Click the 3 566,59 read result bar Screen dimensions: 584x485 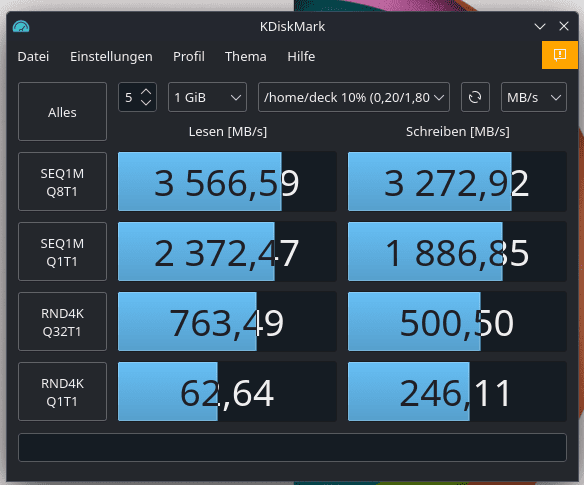227,182
